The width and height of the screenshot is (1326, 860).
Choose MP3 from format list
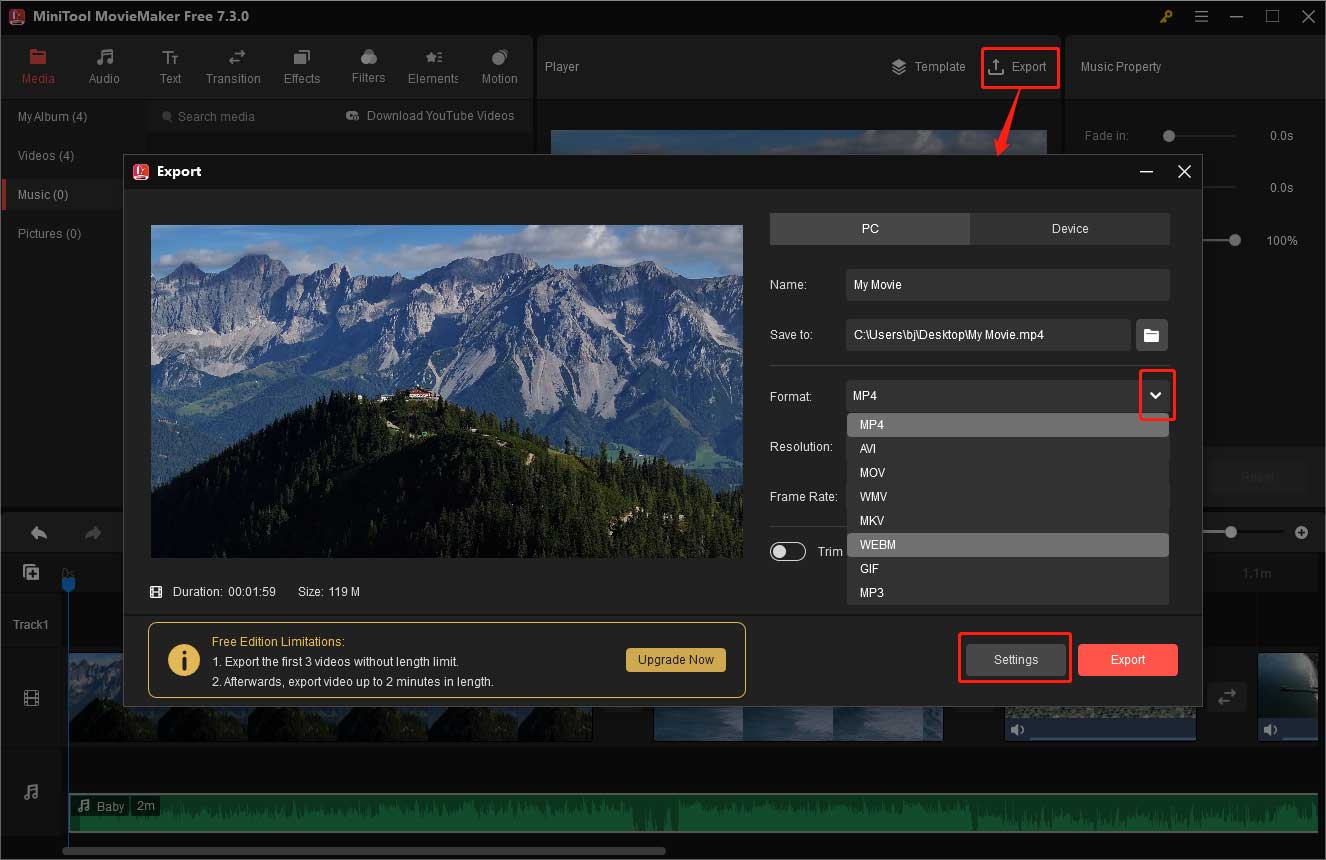(1008, 593)
